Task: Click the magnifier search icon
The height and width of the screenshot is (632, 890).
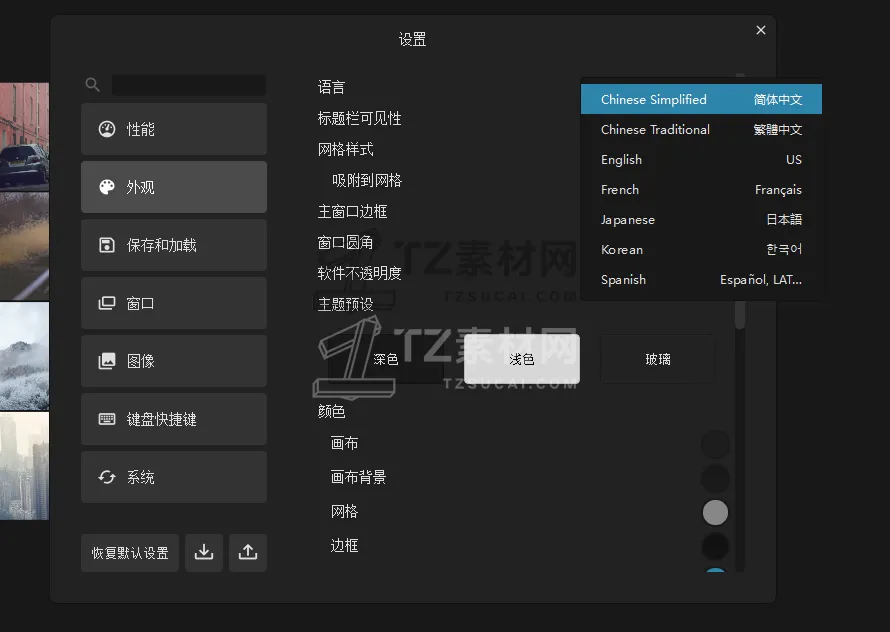Action: [93, 85]
